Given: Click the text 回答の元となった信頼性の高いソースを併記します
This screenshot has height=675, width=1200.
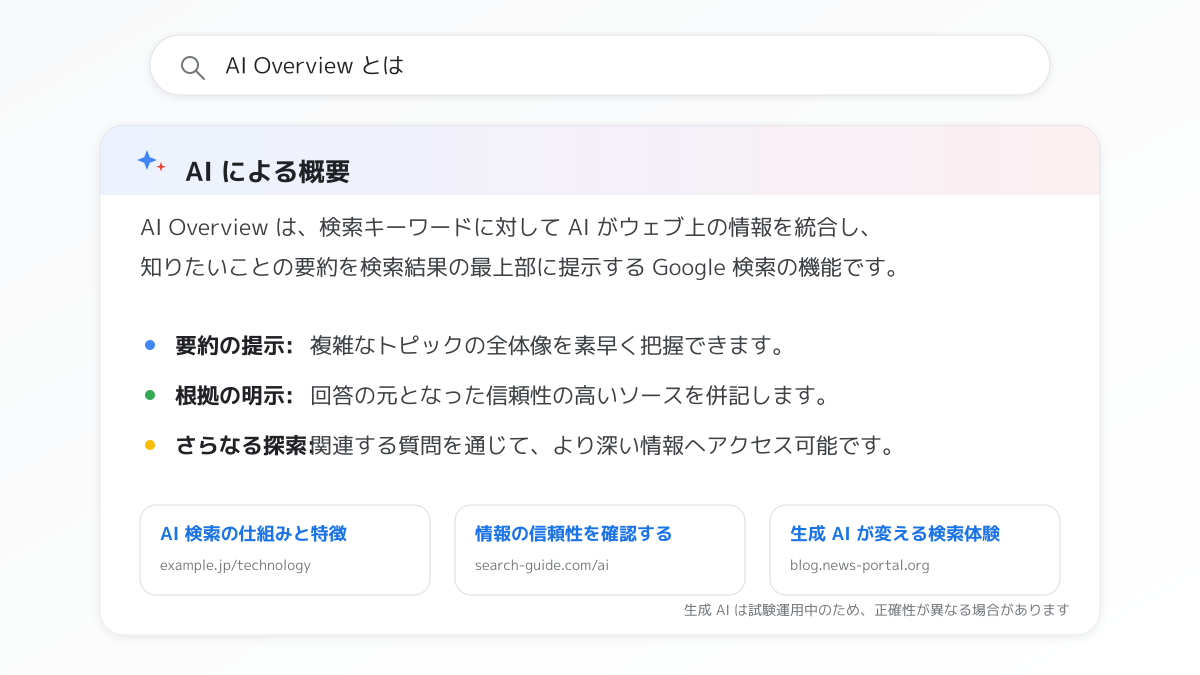Looking at the screenshot, I should [x=570, y=396].
